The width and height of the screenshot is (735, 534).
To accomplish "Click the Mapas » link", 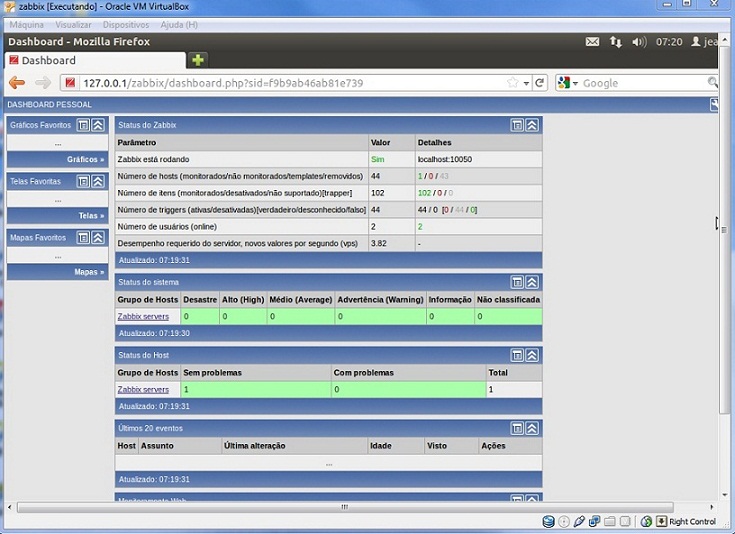I will (x=89, y=272).
